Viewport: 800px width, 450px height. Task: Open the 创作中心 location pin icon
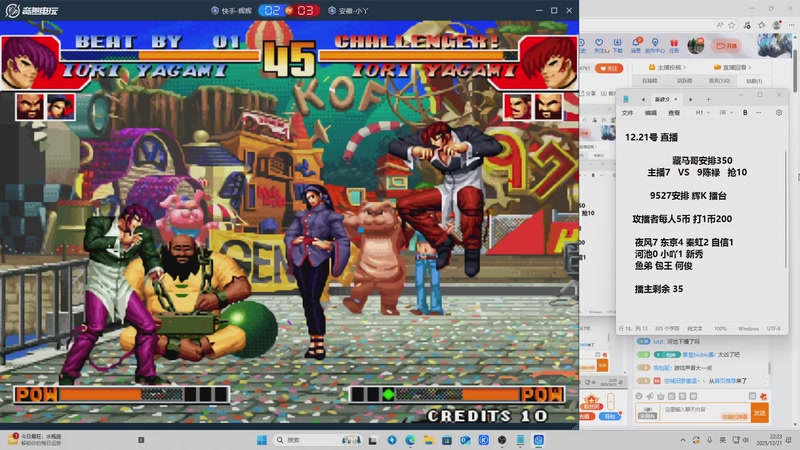coord(655,42)
